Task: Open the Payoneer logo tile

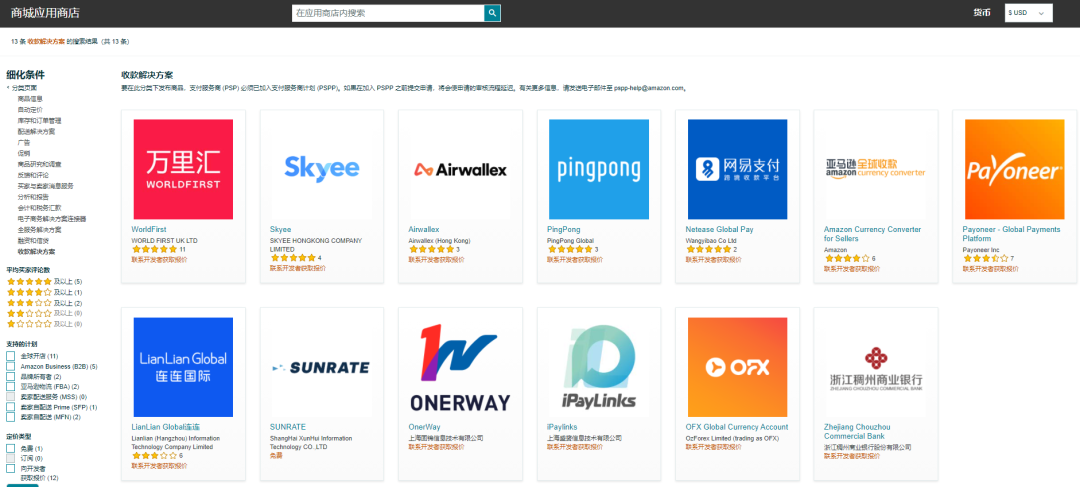Action: tap(1015, 169)
